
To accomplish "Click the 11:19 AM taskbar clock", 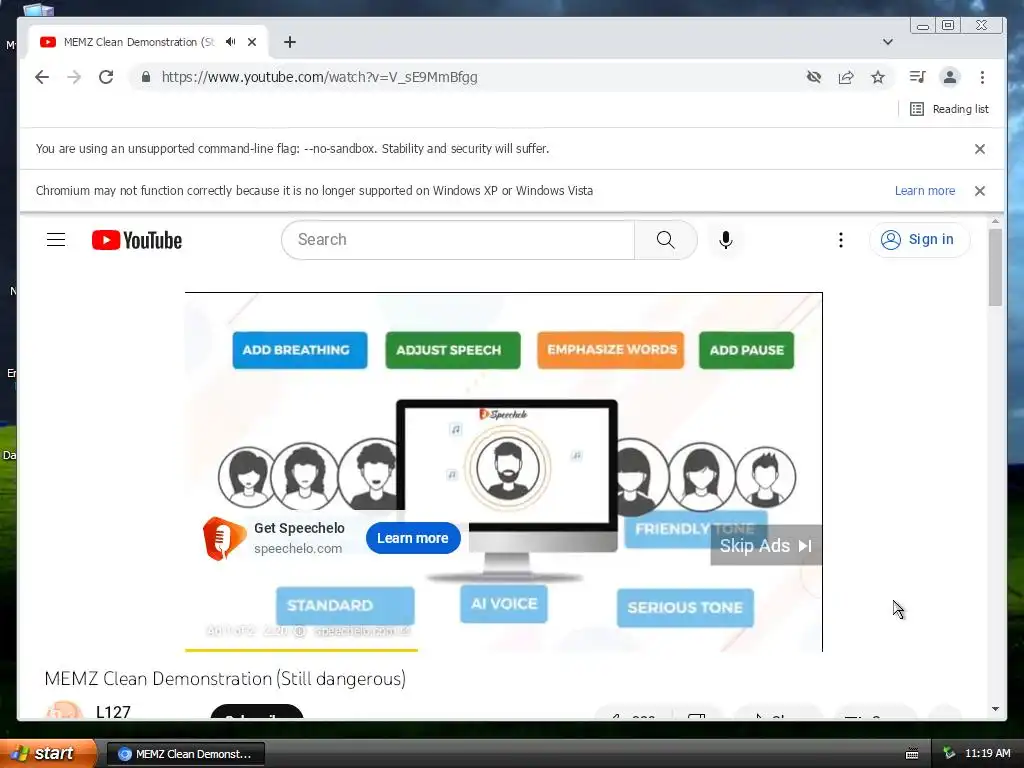I will point(987,753).
